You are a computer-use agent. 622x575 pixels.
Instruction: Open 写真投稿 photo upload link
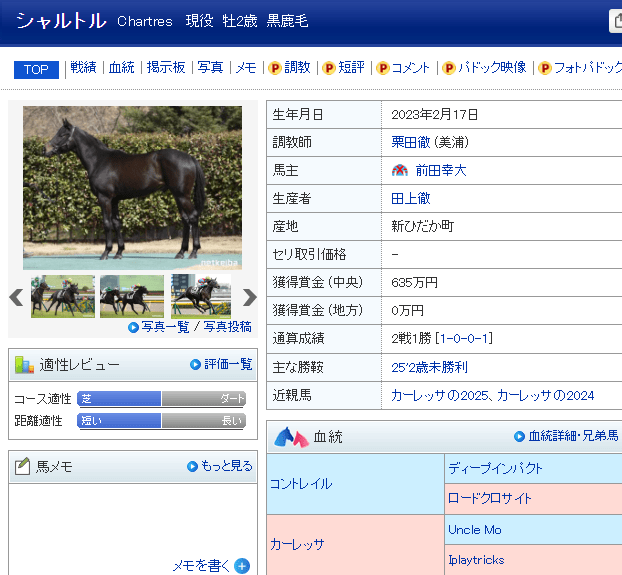click(x=228, y=327)
